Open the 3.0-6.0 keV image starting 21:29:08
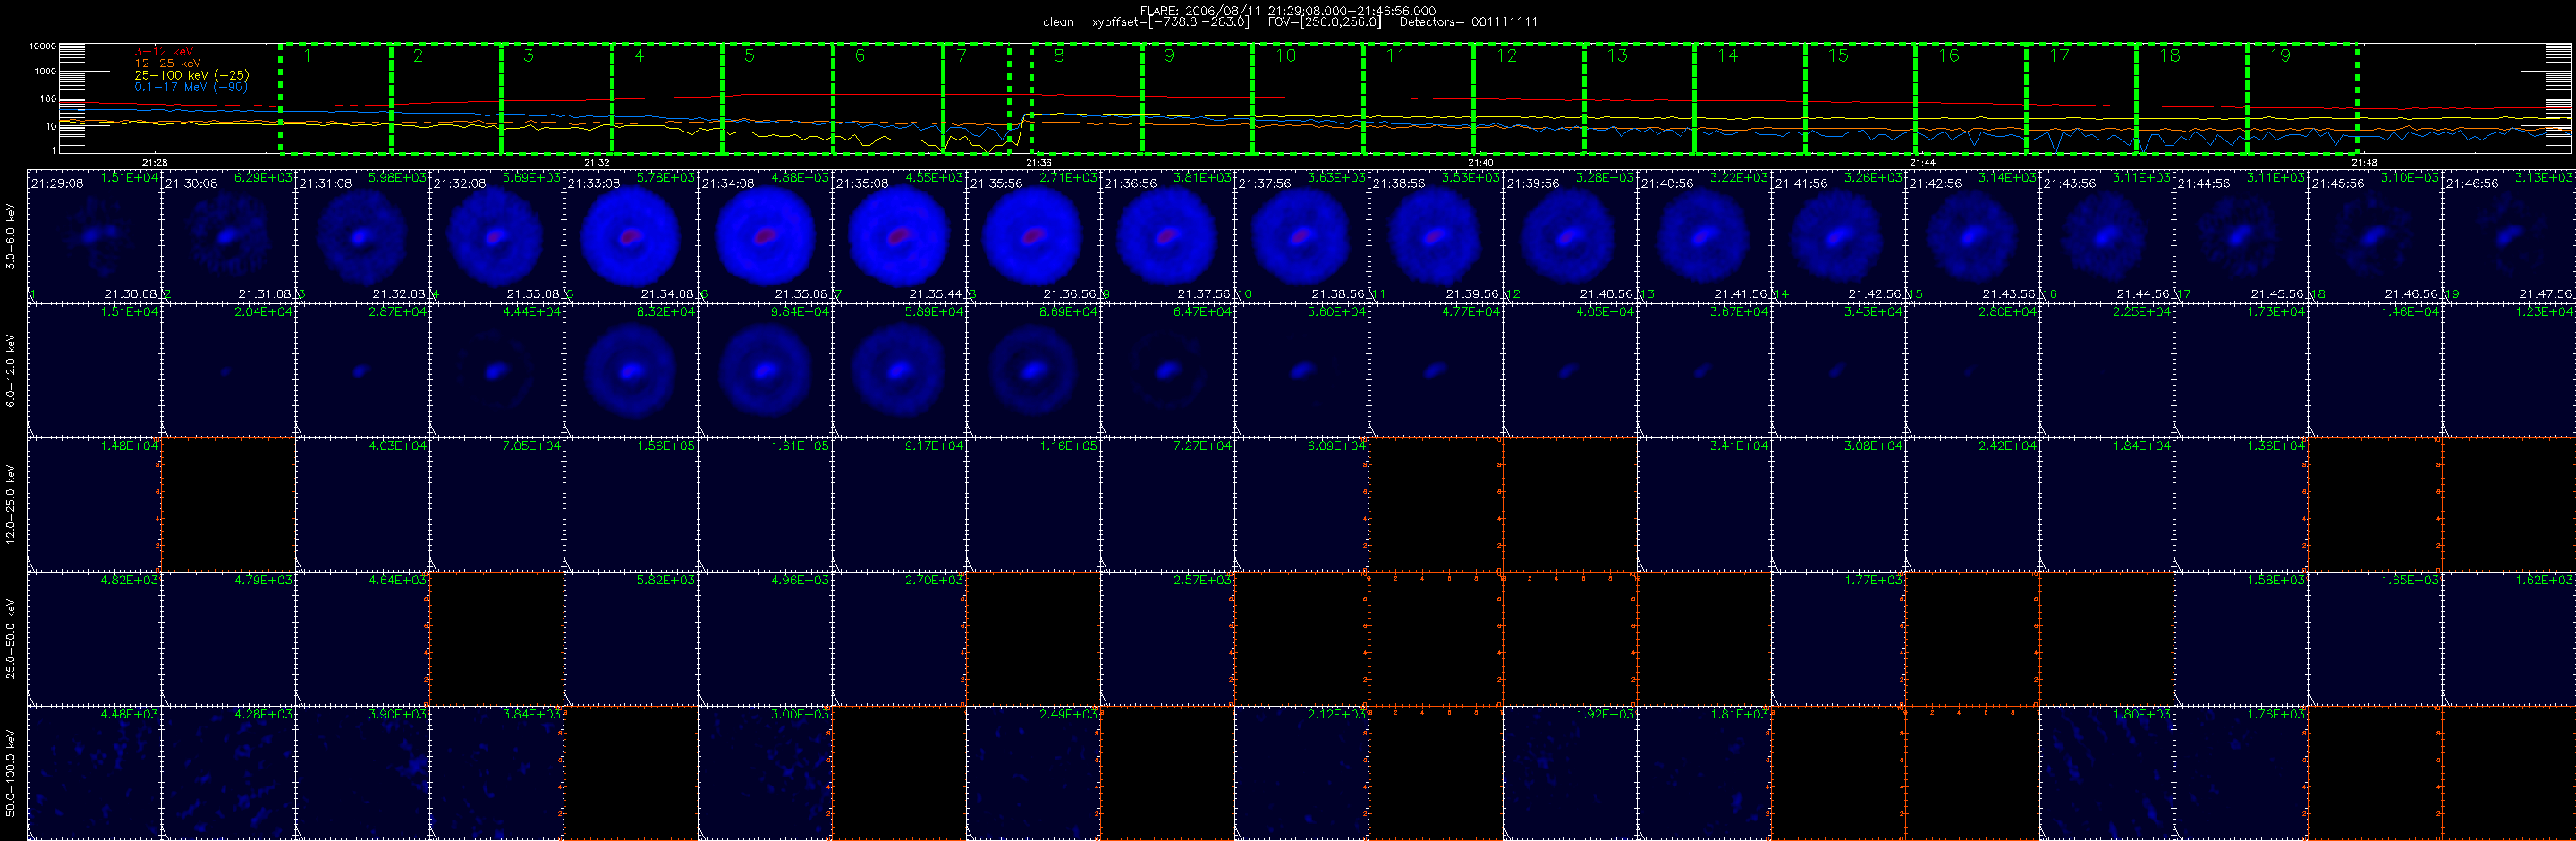This screenshot has width=2576, height=841. 94,236
